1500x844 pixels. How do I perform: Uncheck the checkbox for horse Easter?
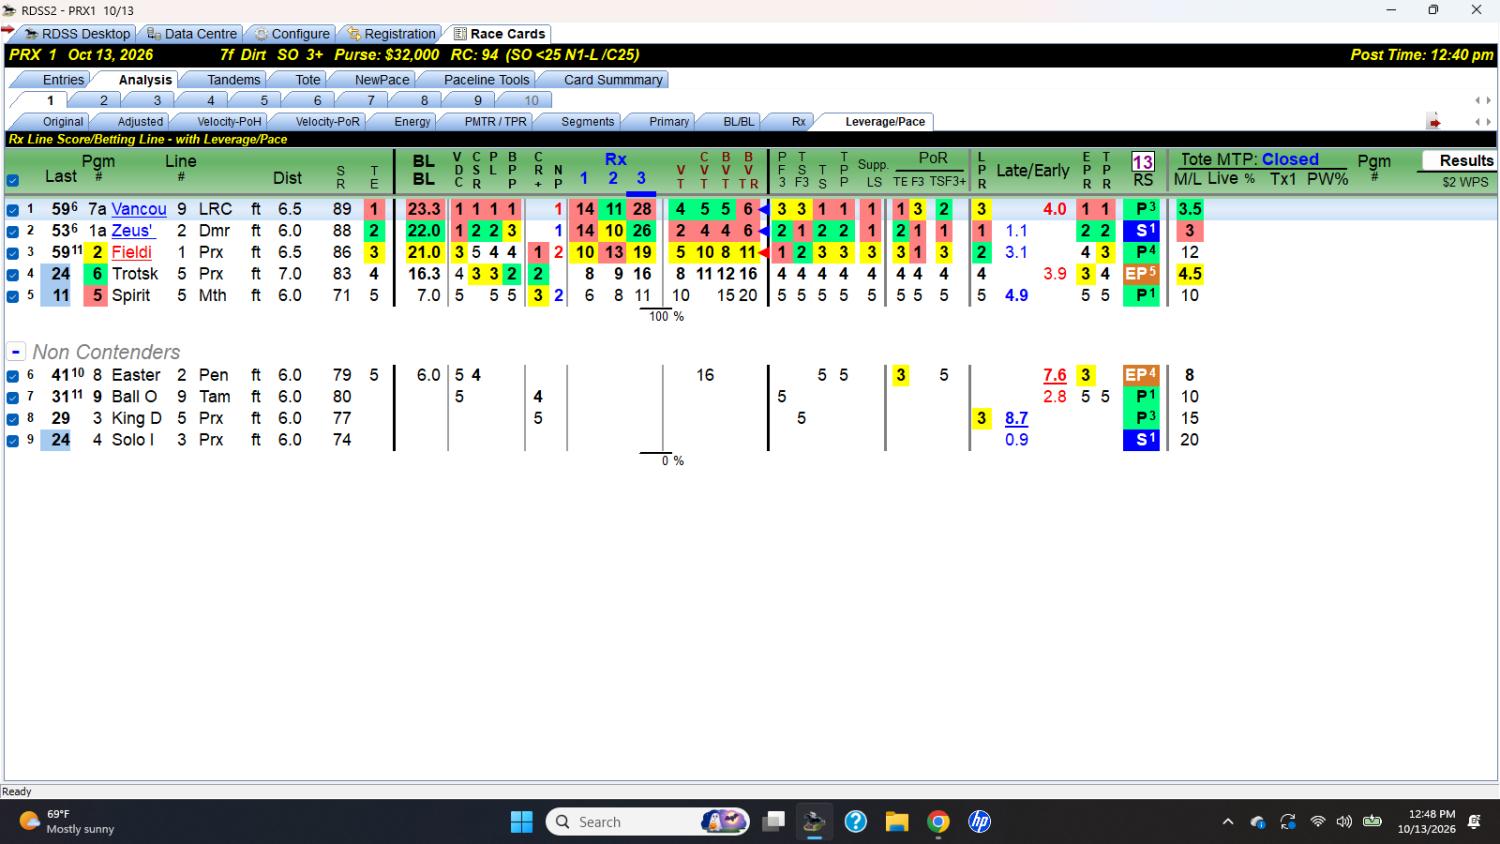coord(13,376)
